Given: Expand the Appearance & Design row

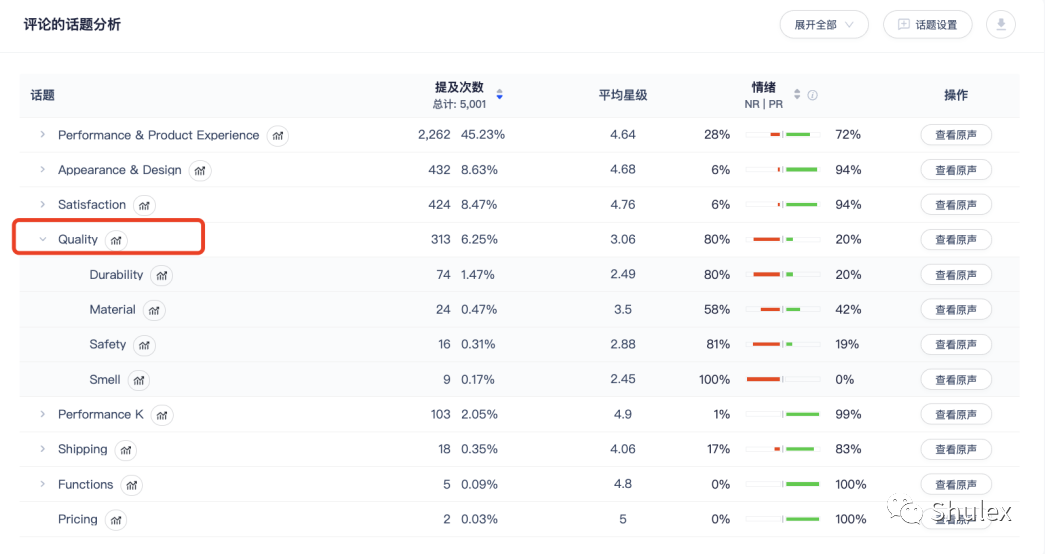Looking at the screenshot, I should point(42,169).
